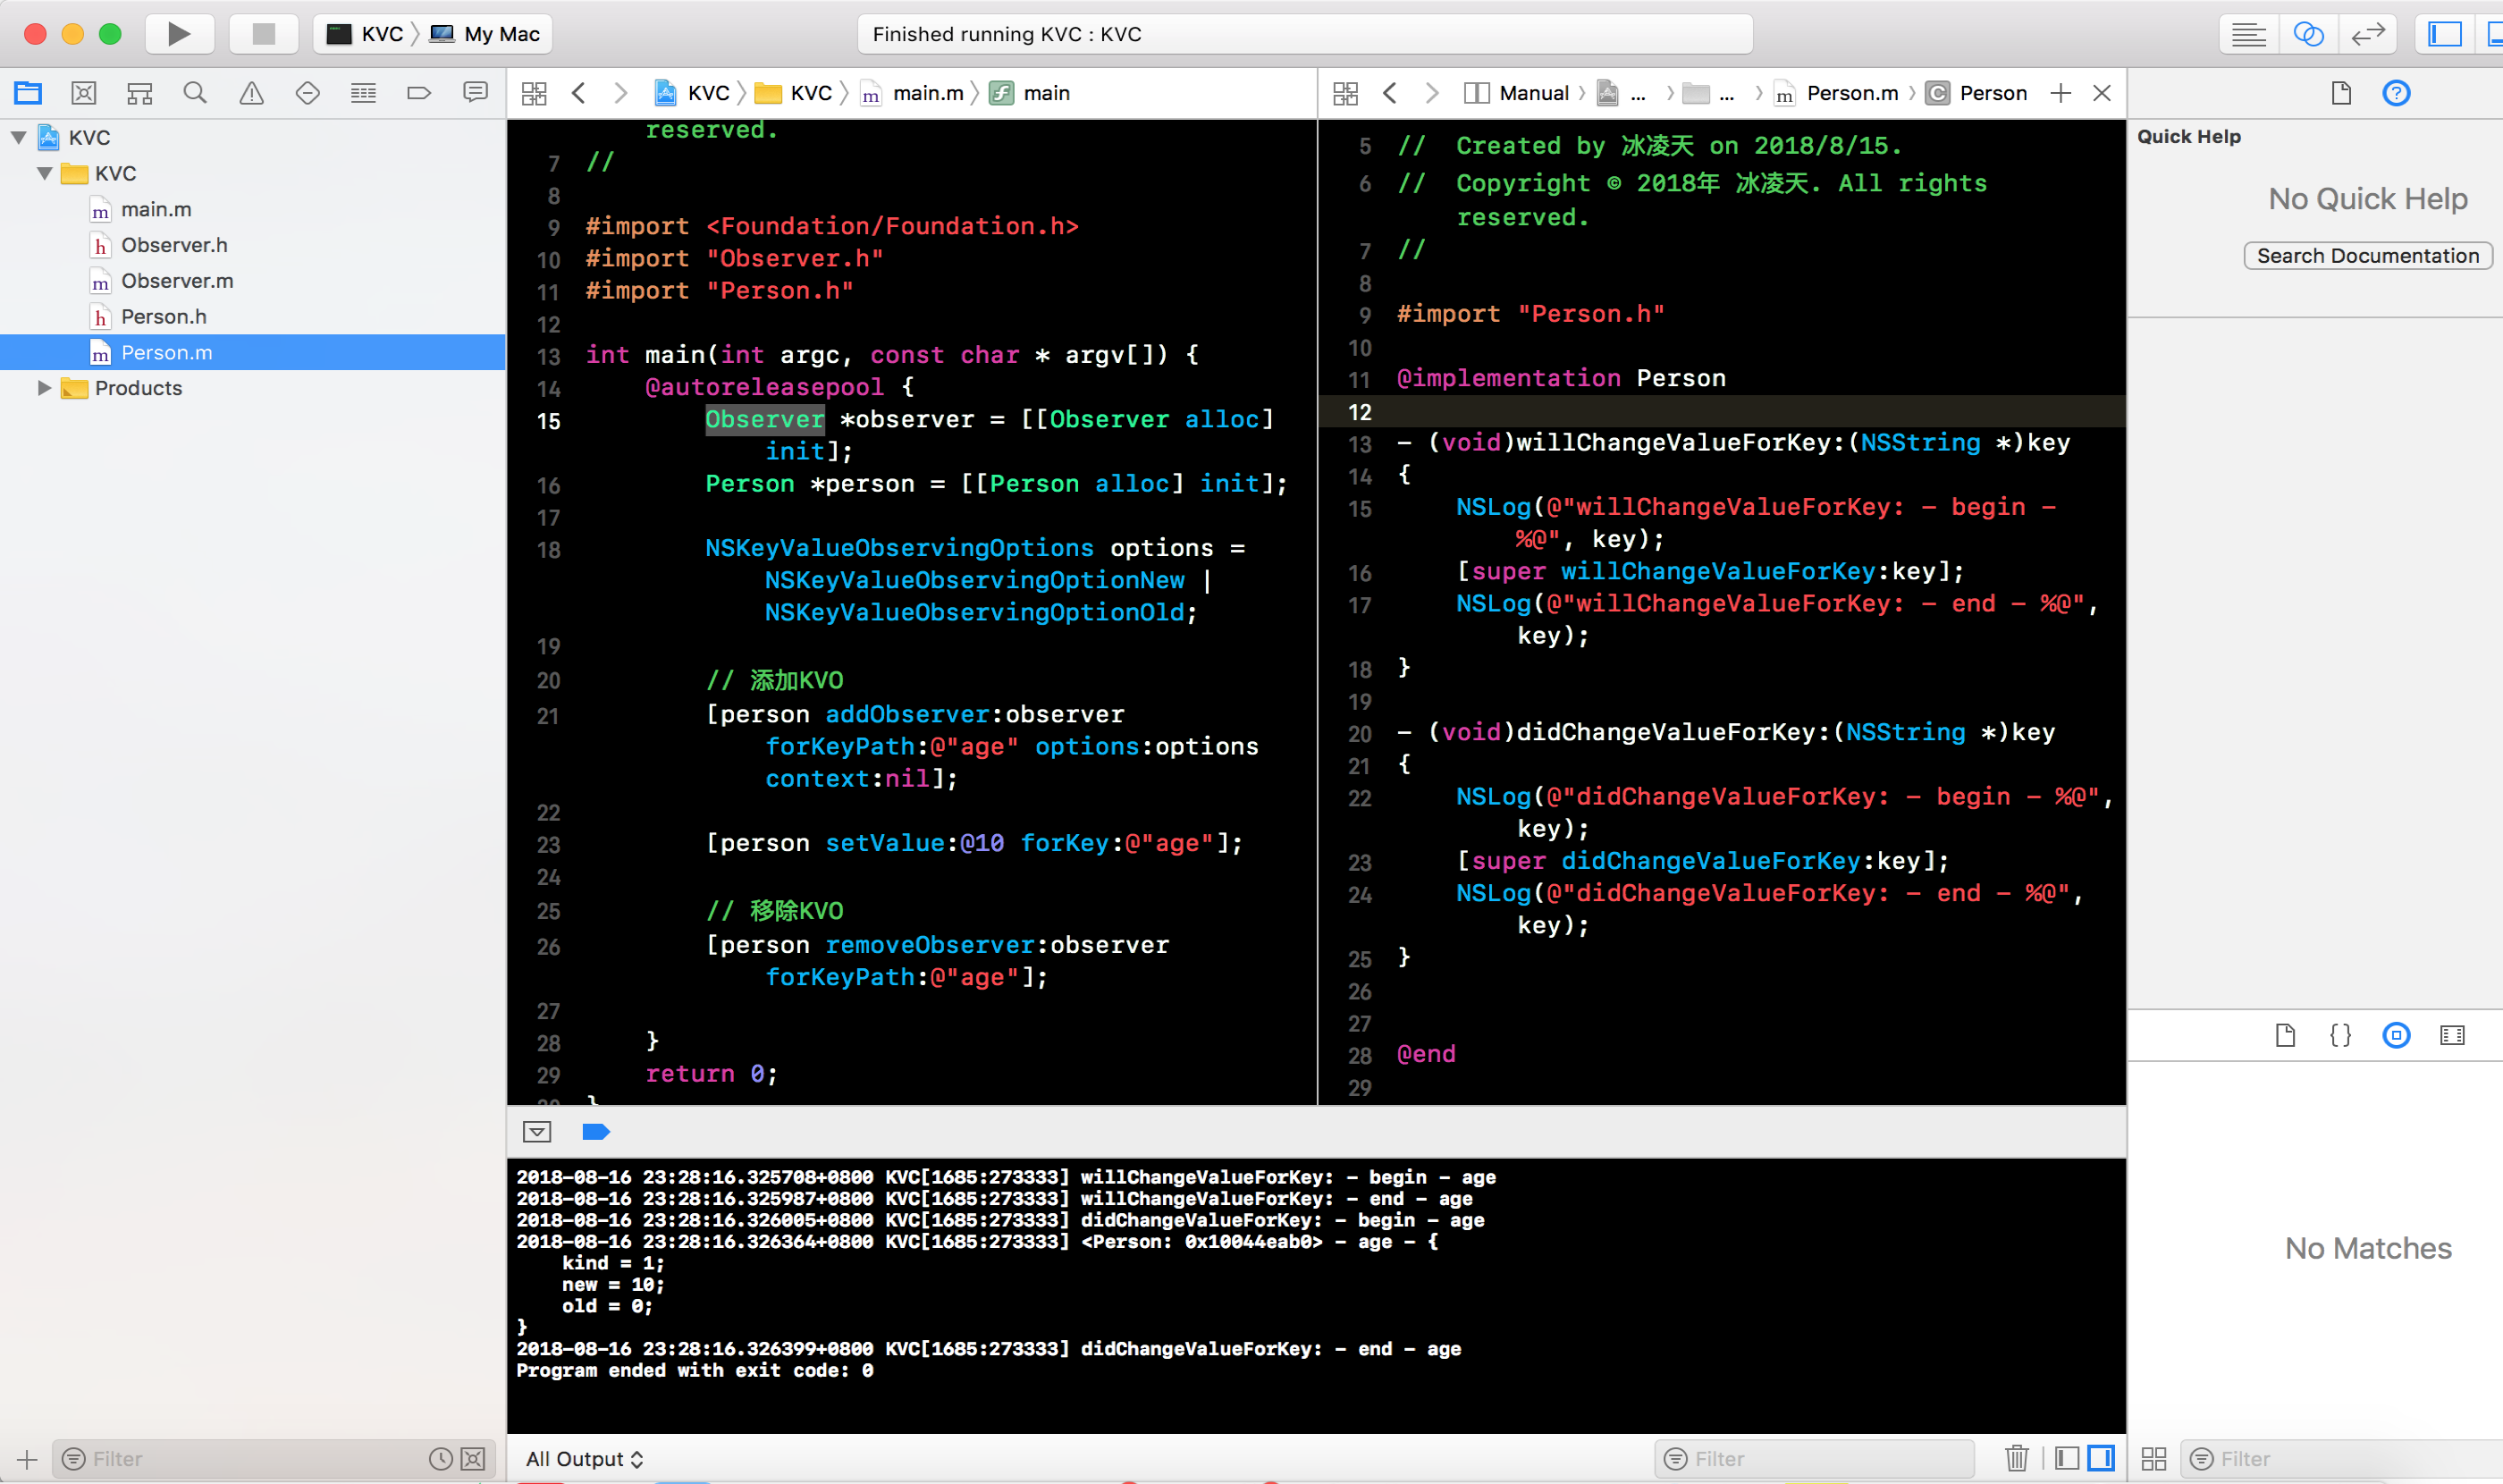Collapse the KVC project root
The width and height of the screenshot is (2503, 1484).
coord(19,137)
